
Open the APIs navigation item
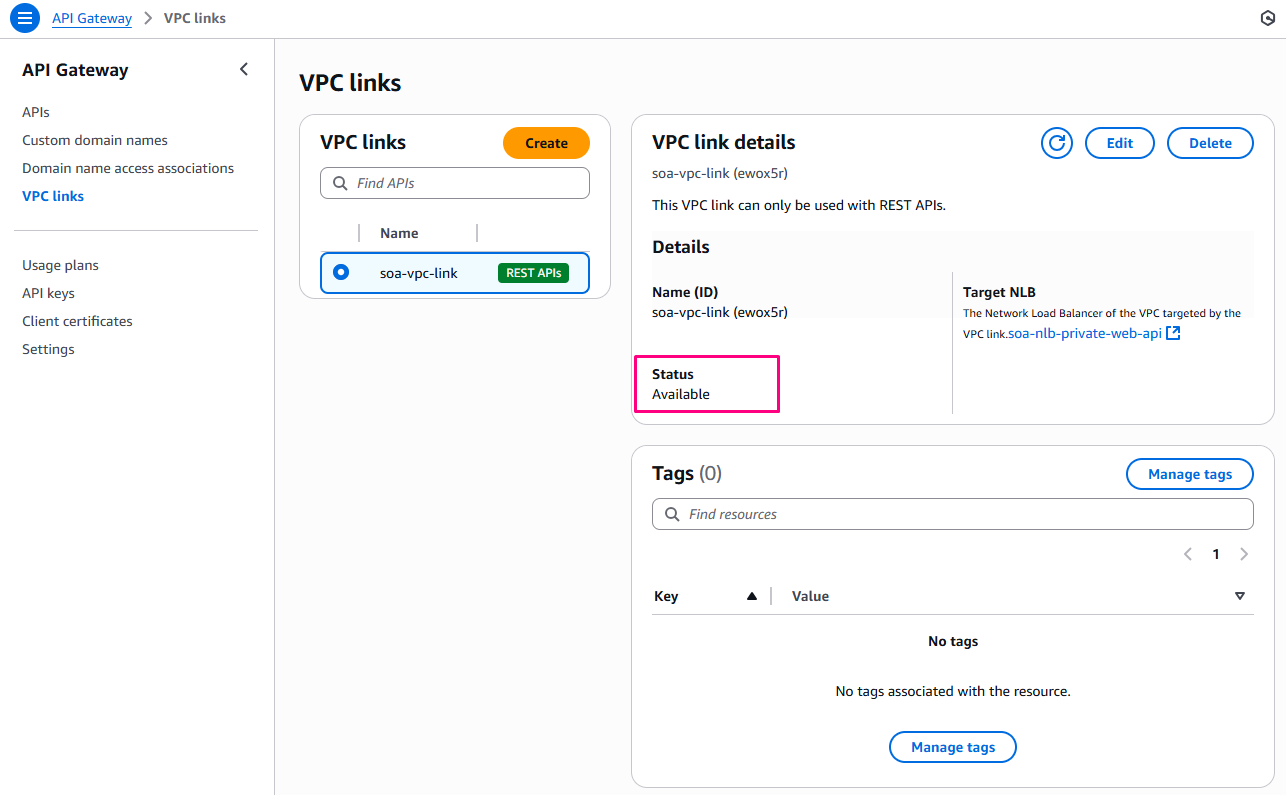coord(36,112)
